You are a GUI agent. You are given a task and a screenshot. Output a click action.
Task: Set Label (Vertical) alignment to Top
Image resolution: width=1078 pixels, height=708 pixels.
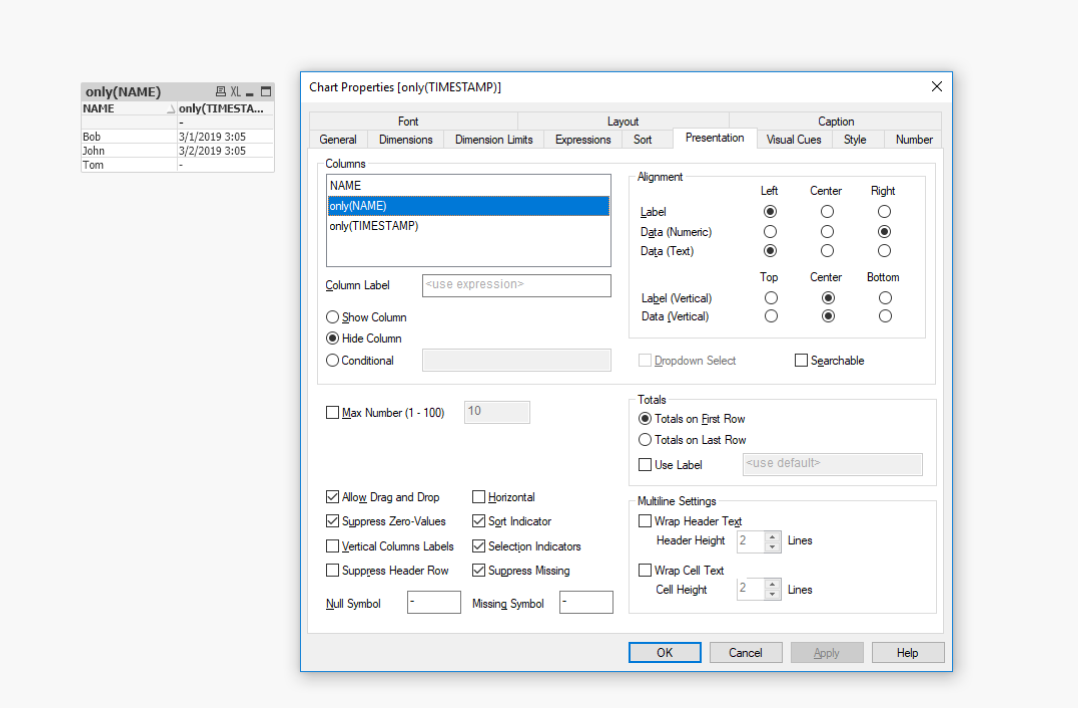pyautogui.click(x=771, y=298)
